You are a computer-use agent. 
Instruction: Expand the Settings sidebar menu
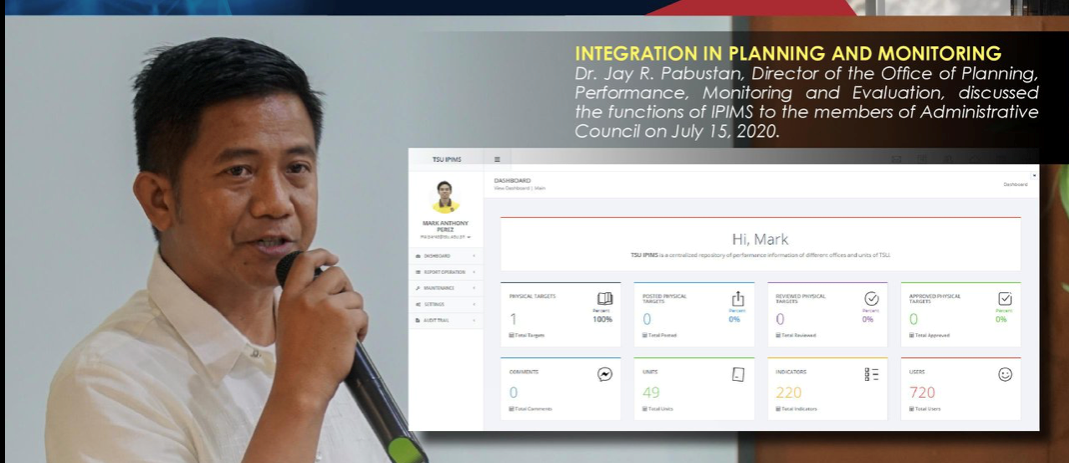(444, 303)
